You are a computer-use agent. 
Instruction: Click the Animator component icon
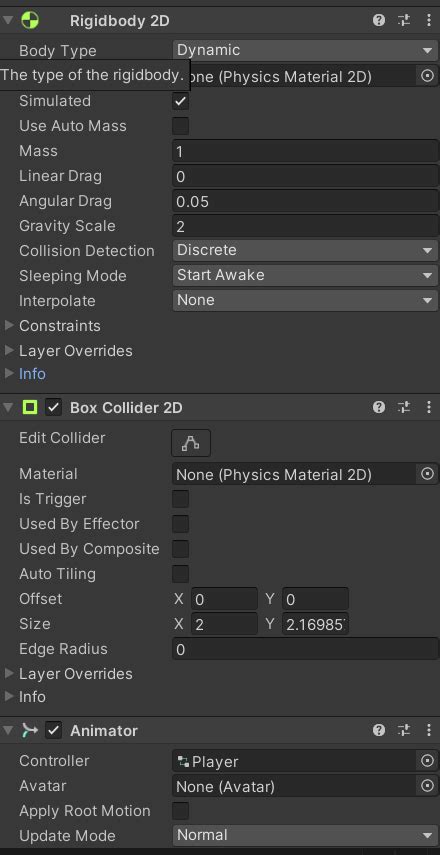coord(29,730)
